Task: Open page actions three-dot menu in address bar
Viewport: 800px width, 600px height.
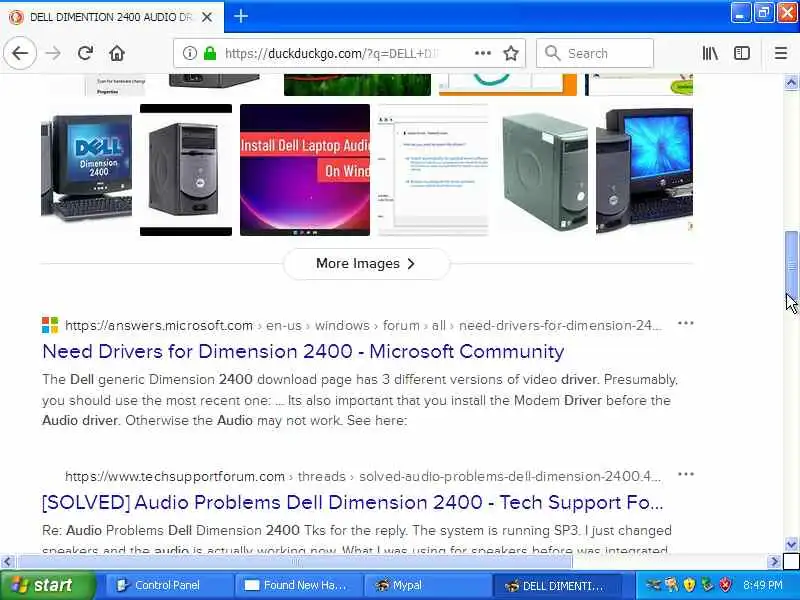Action: coord(483,53)
